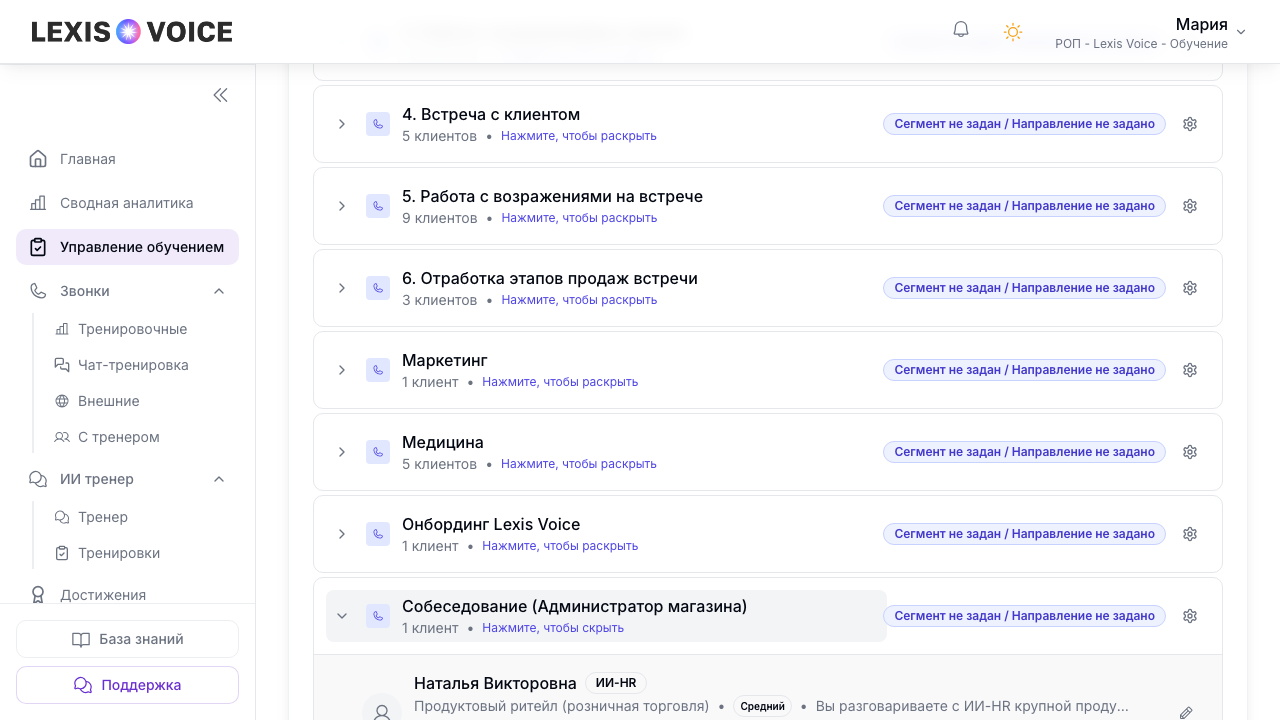Click the Главная home icon
This screenshot has width=1280, height=720.
tap(38, 159)
